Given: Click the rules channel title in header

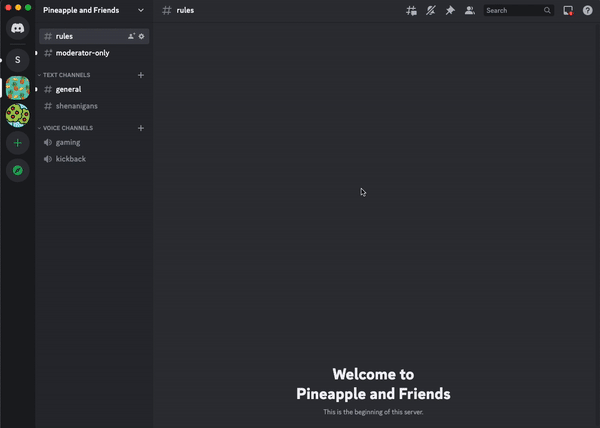Looking at the screenshot, I should (x=185, y=10).
